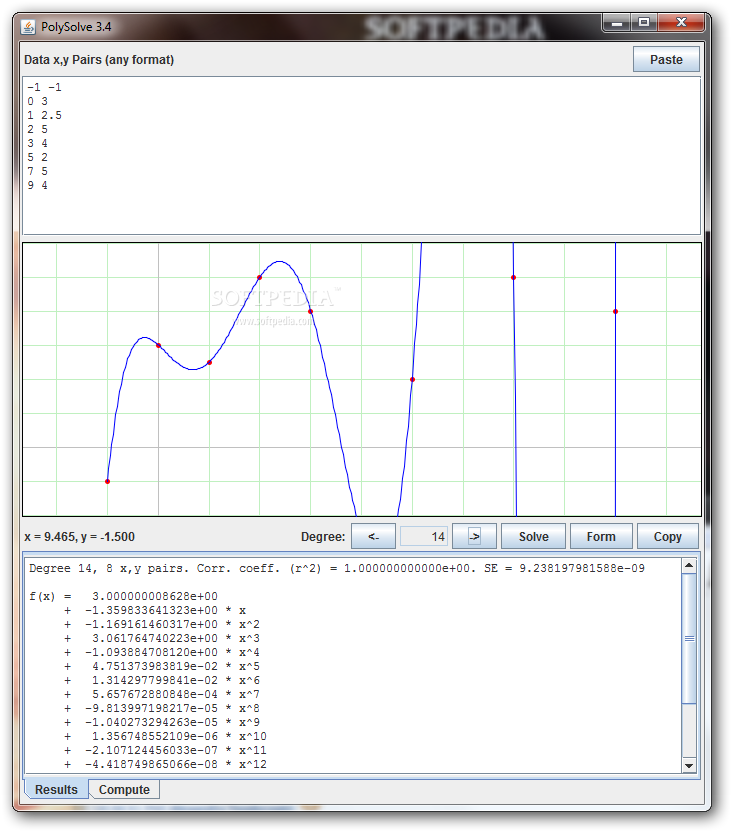Click the x^4 coefficient line

pos(162,652)
